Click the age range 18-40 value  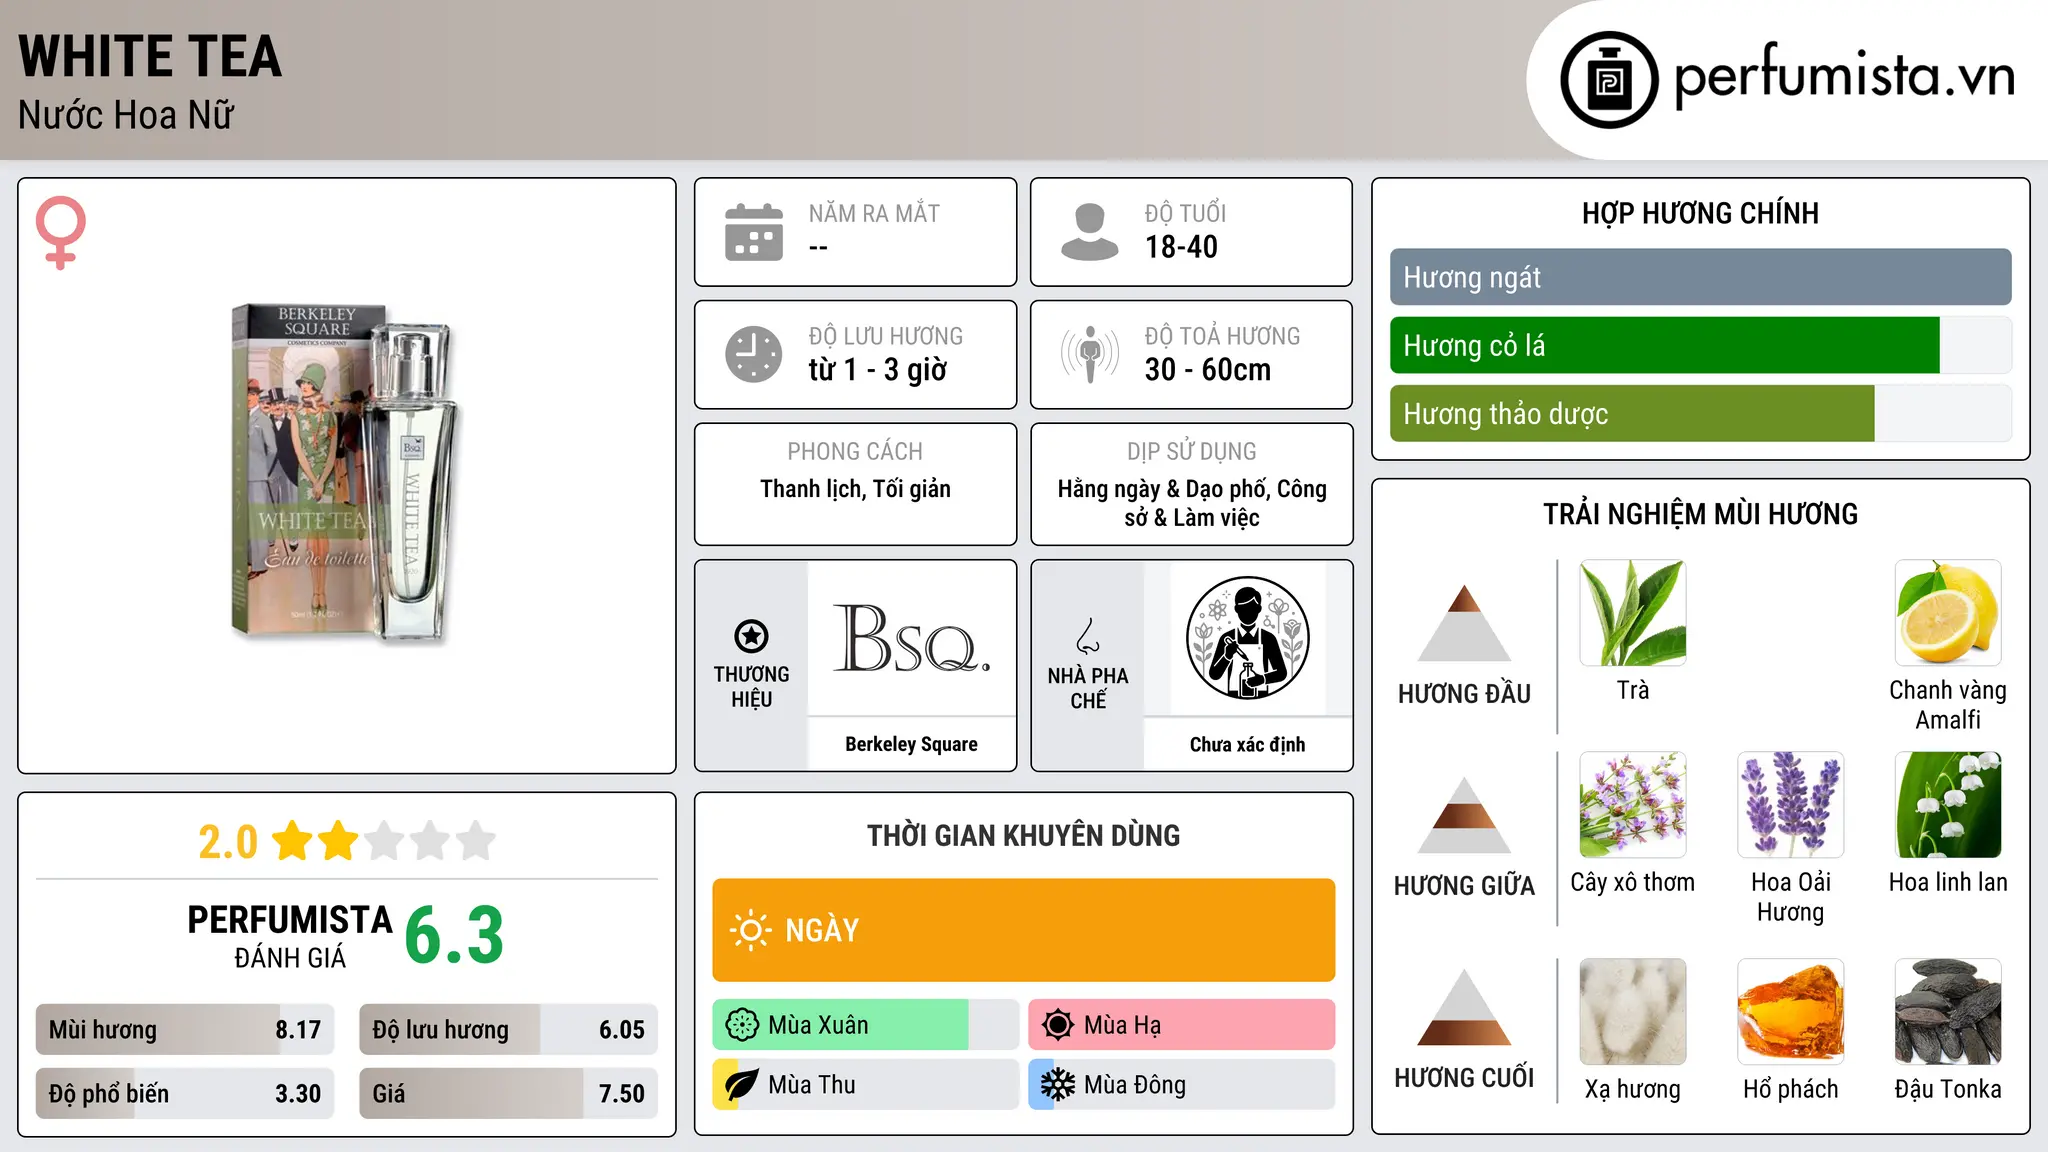tap(1181, 247)
